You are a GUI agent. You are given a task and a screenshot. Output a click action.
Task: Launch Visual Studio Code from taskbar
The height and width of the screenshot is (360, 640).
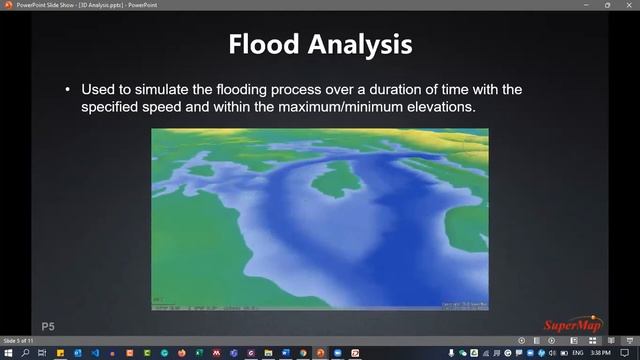point(95,353)
